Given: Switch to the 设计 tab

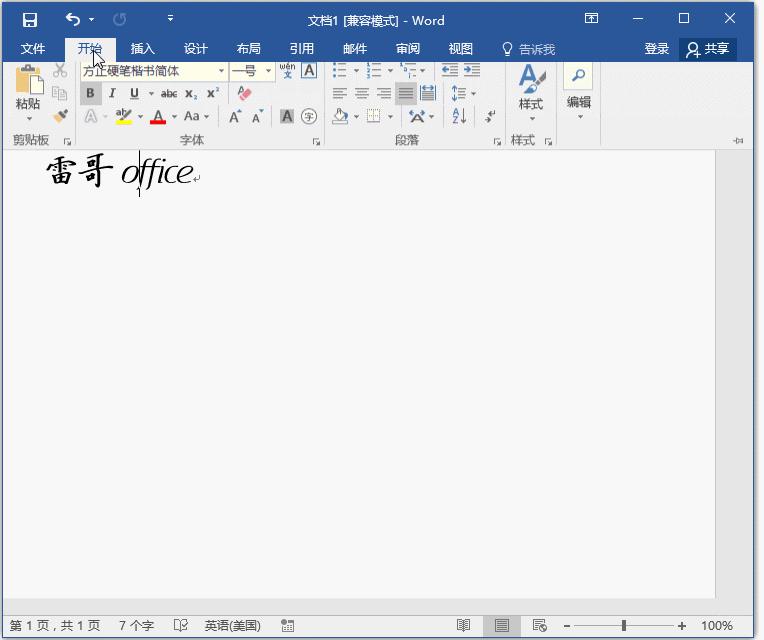Looking at the screenshot, I should (195, 49).
